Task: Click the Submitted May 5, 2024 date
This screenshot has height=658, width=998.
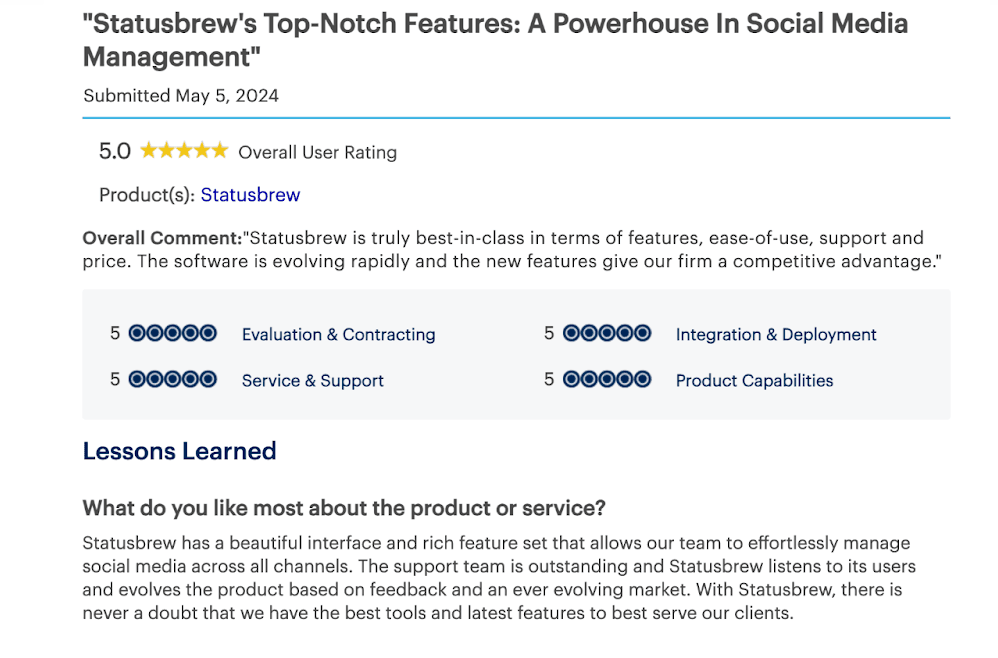Action: (181, 96)
